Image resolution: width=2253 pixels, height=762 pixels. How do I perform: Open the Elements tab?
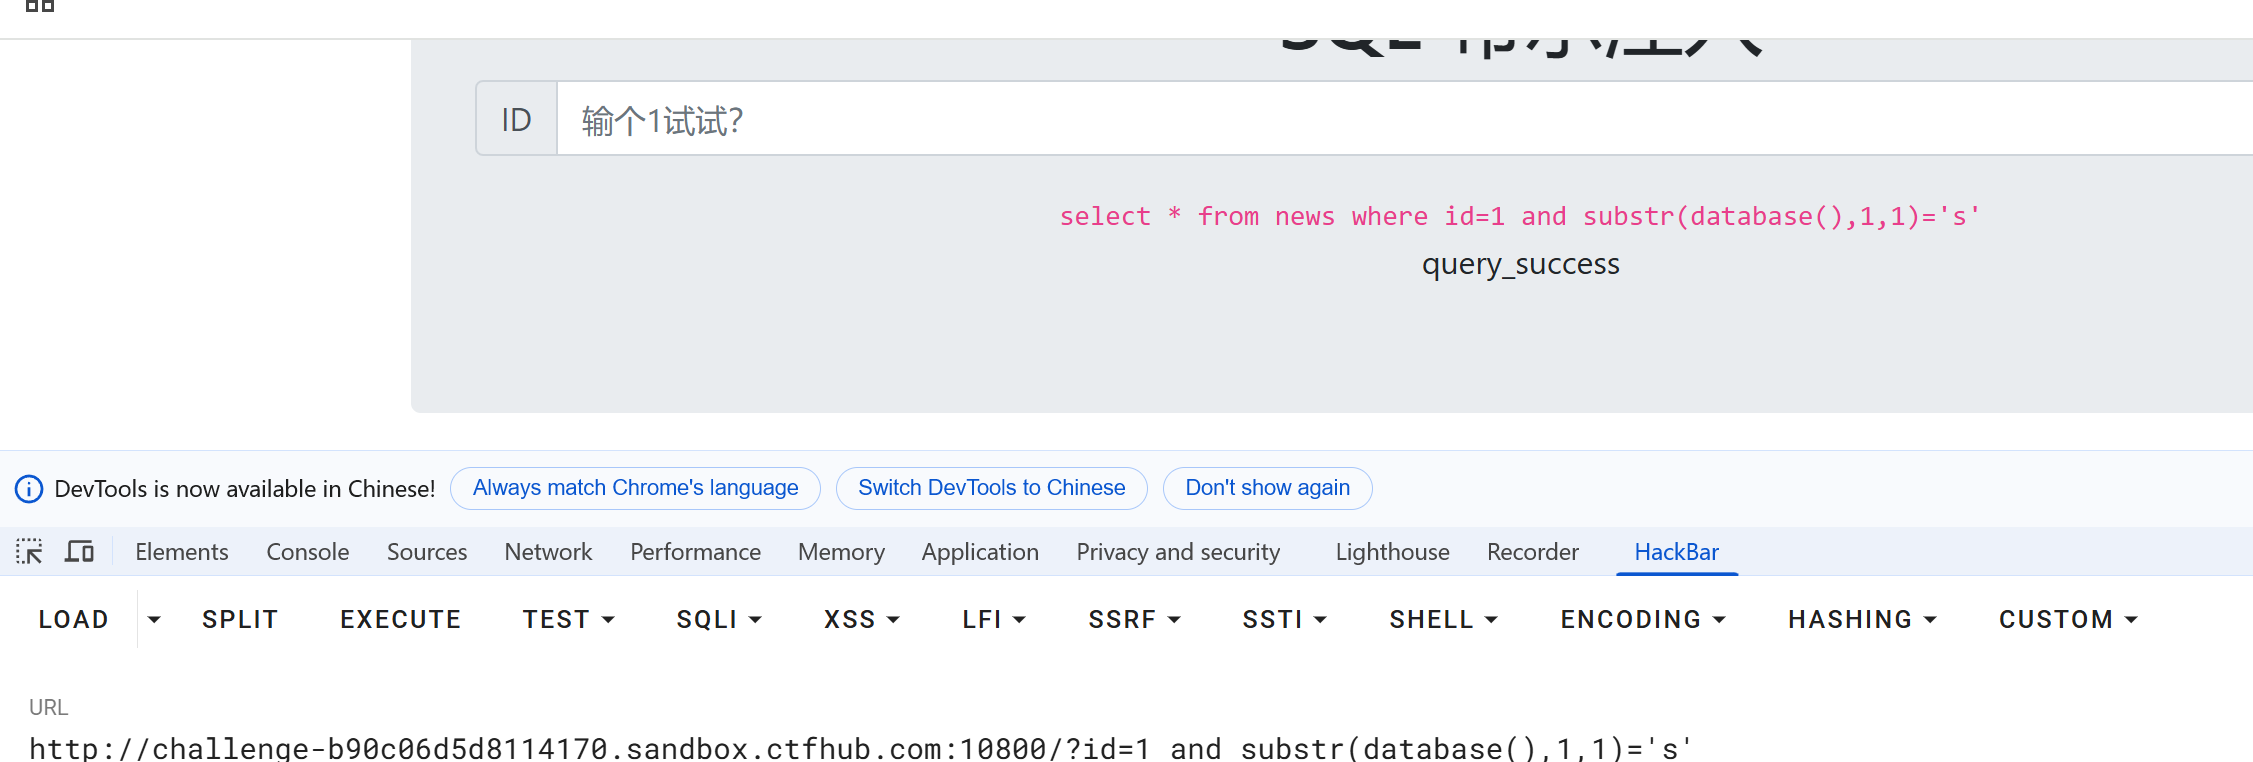pos(182,552)
